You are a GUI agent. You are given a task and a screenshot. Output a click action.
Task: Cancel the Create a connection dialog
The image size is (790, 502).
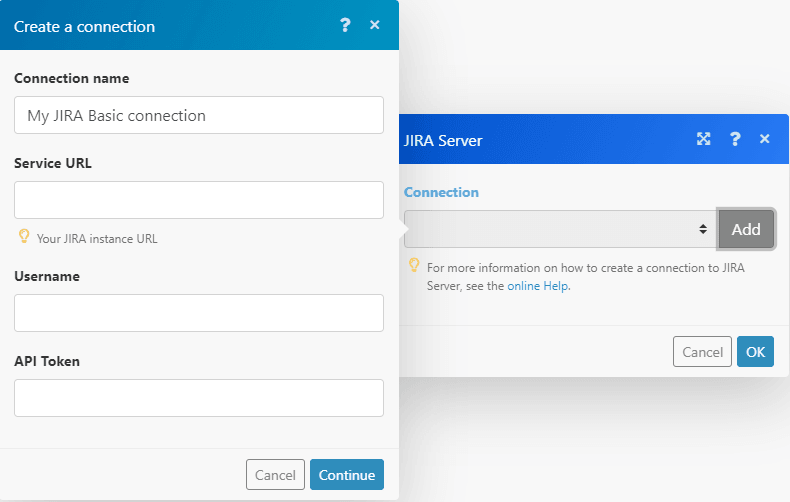[275, 475]
